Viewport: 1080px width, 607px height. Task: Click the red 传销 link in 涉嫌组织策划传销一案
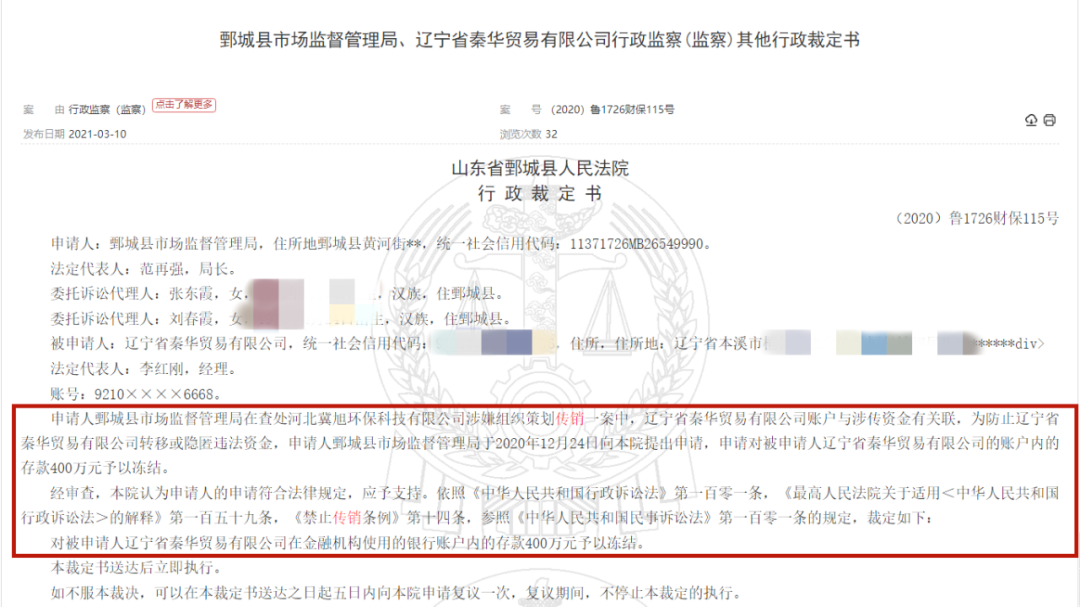[570, 418]
